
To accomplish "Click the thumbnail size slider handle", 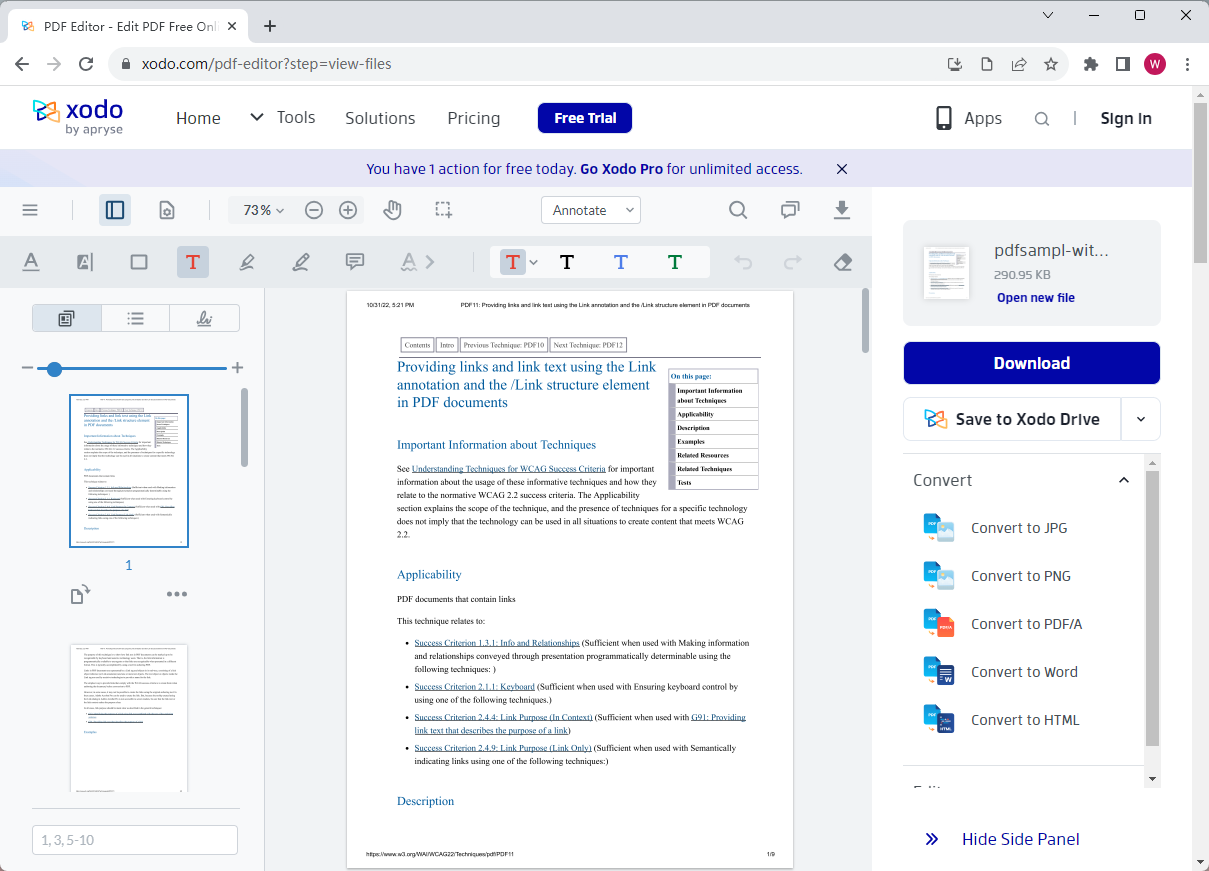I will click(x=54, y=369).
